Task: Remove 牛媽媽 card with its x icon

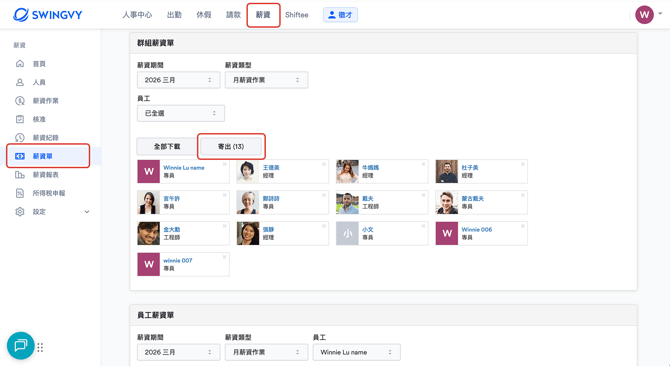Action: (x=423, y=164)
